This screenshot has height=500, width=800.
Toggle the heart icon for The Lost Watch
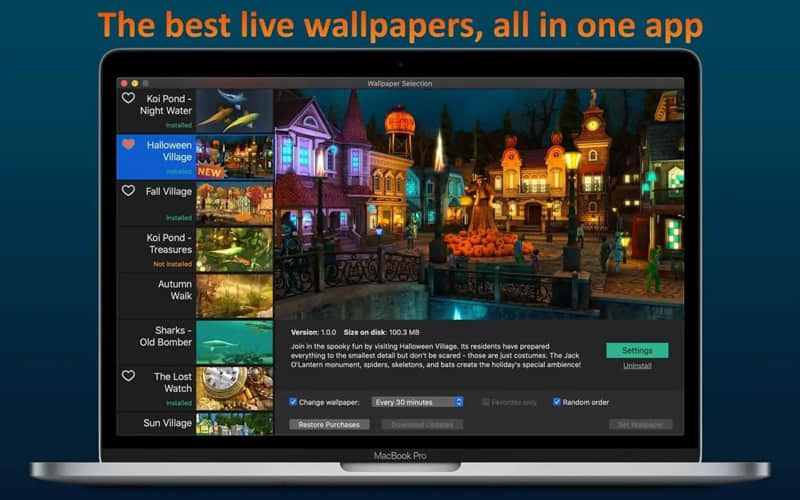pyautogui.click(x=128, y=376)
